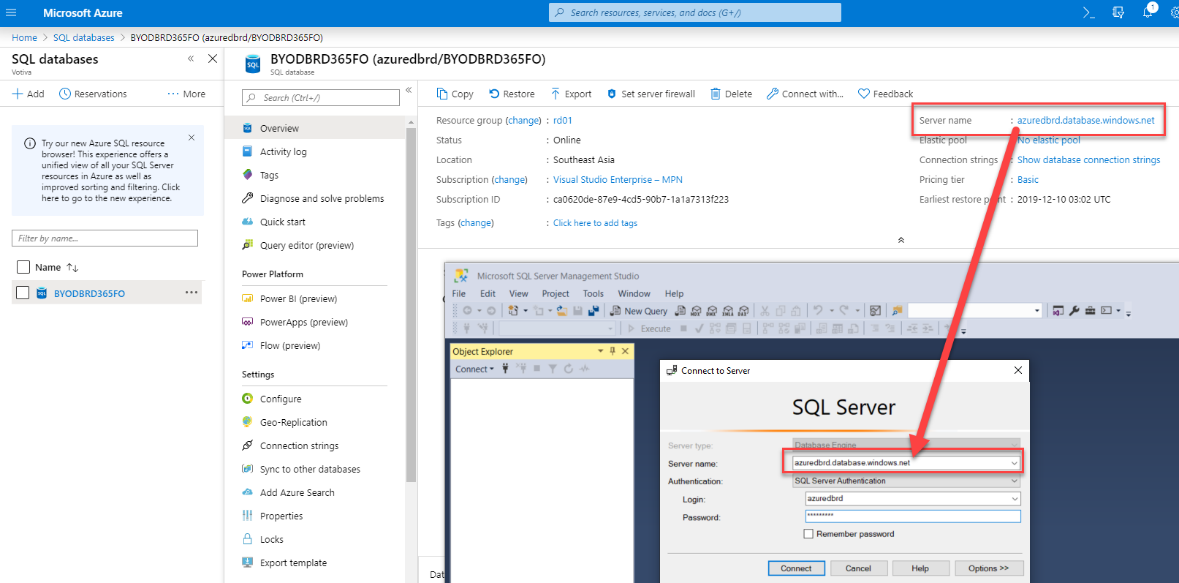1179x583 pixels.
Task: Click SSMS Toolbox icon
Action: tap(1090, 311)
